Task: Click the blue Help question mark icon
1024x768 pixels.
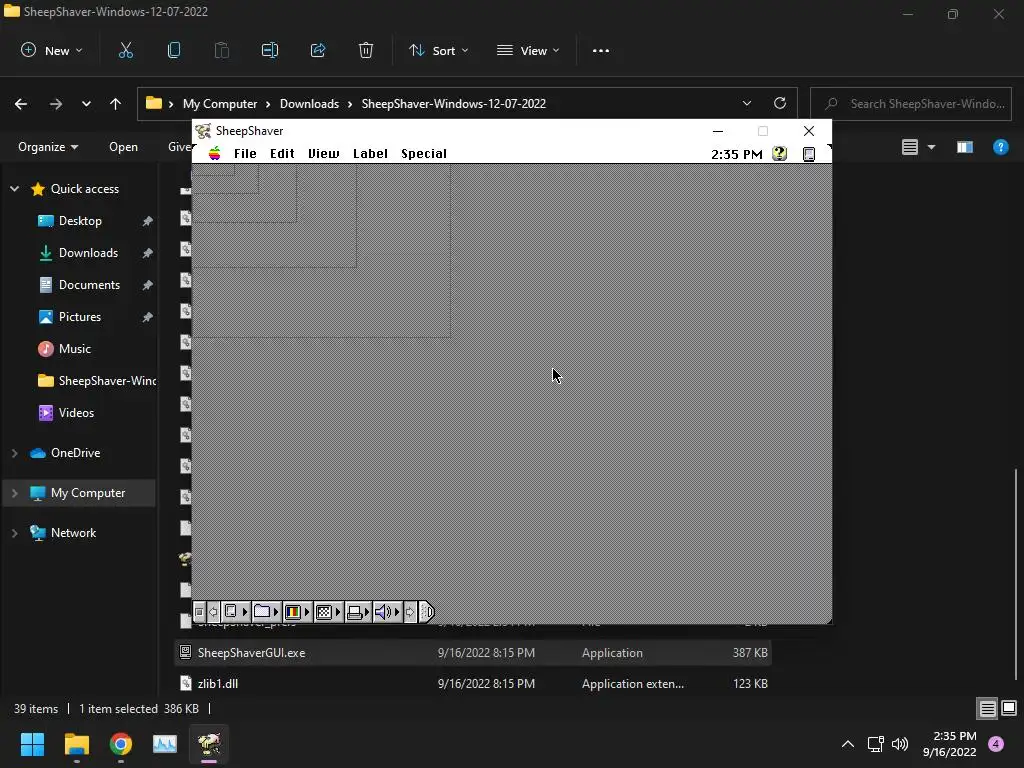Action: pos(1000,147)
